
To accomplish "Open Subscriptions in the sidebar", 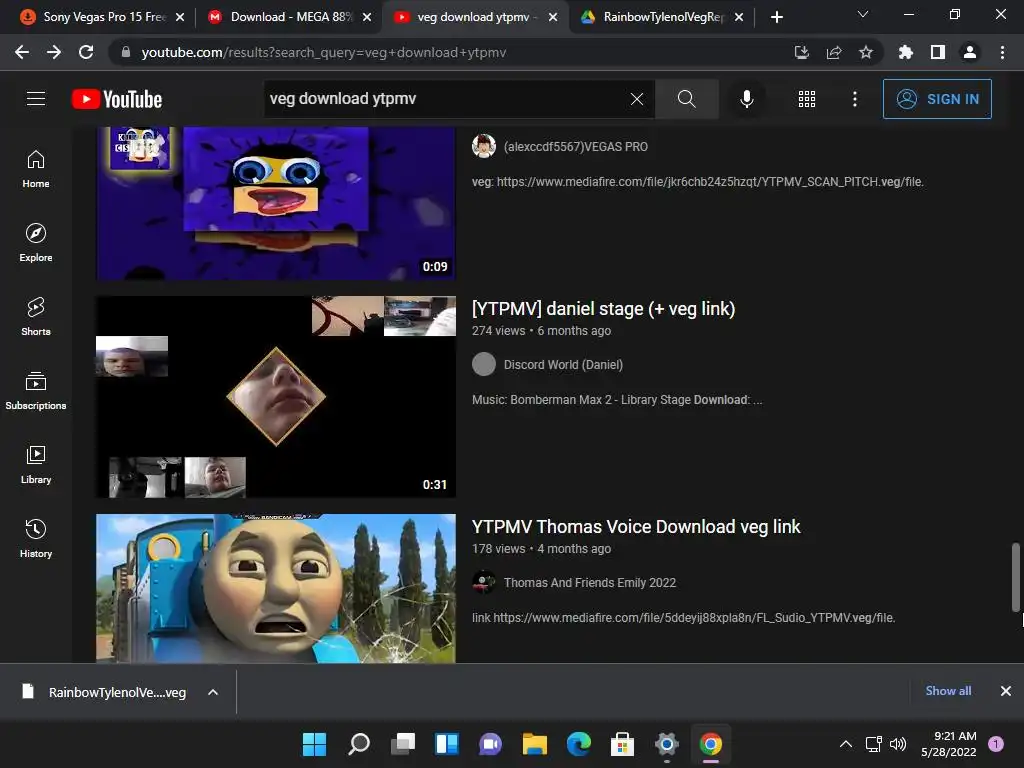I will [36, 391].
